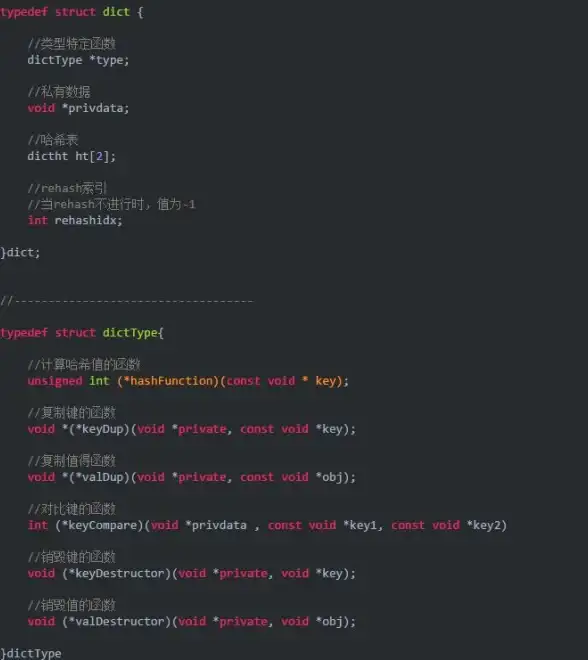This screenshot has height=660, width=588.
Task: Click the //私有数据 comment
Action: (59, 92)
